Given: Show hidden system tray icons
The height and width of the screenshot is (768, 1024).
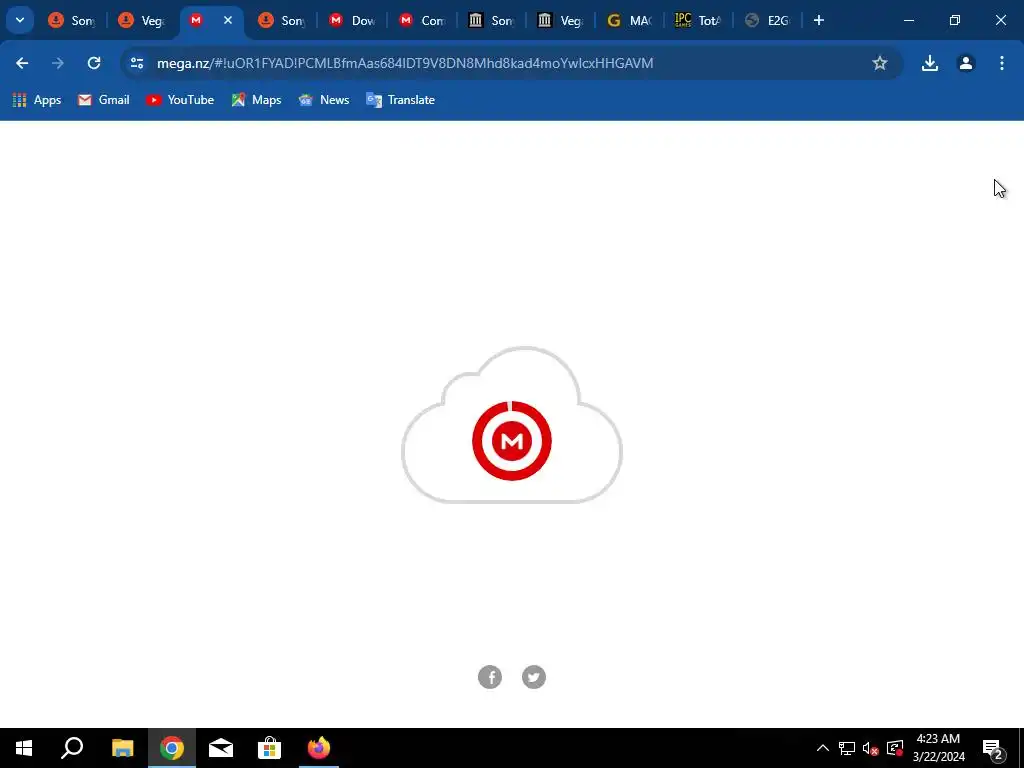Looking at the screenshot, I should (823, 748).
